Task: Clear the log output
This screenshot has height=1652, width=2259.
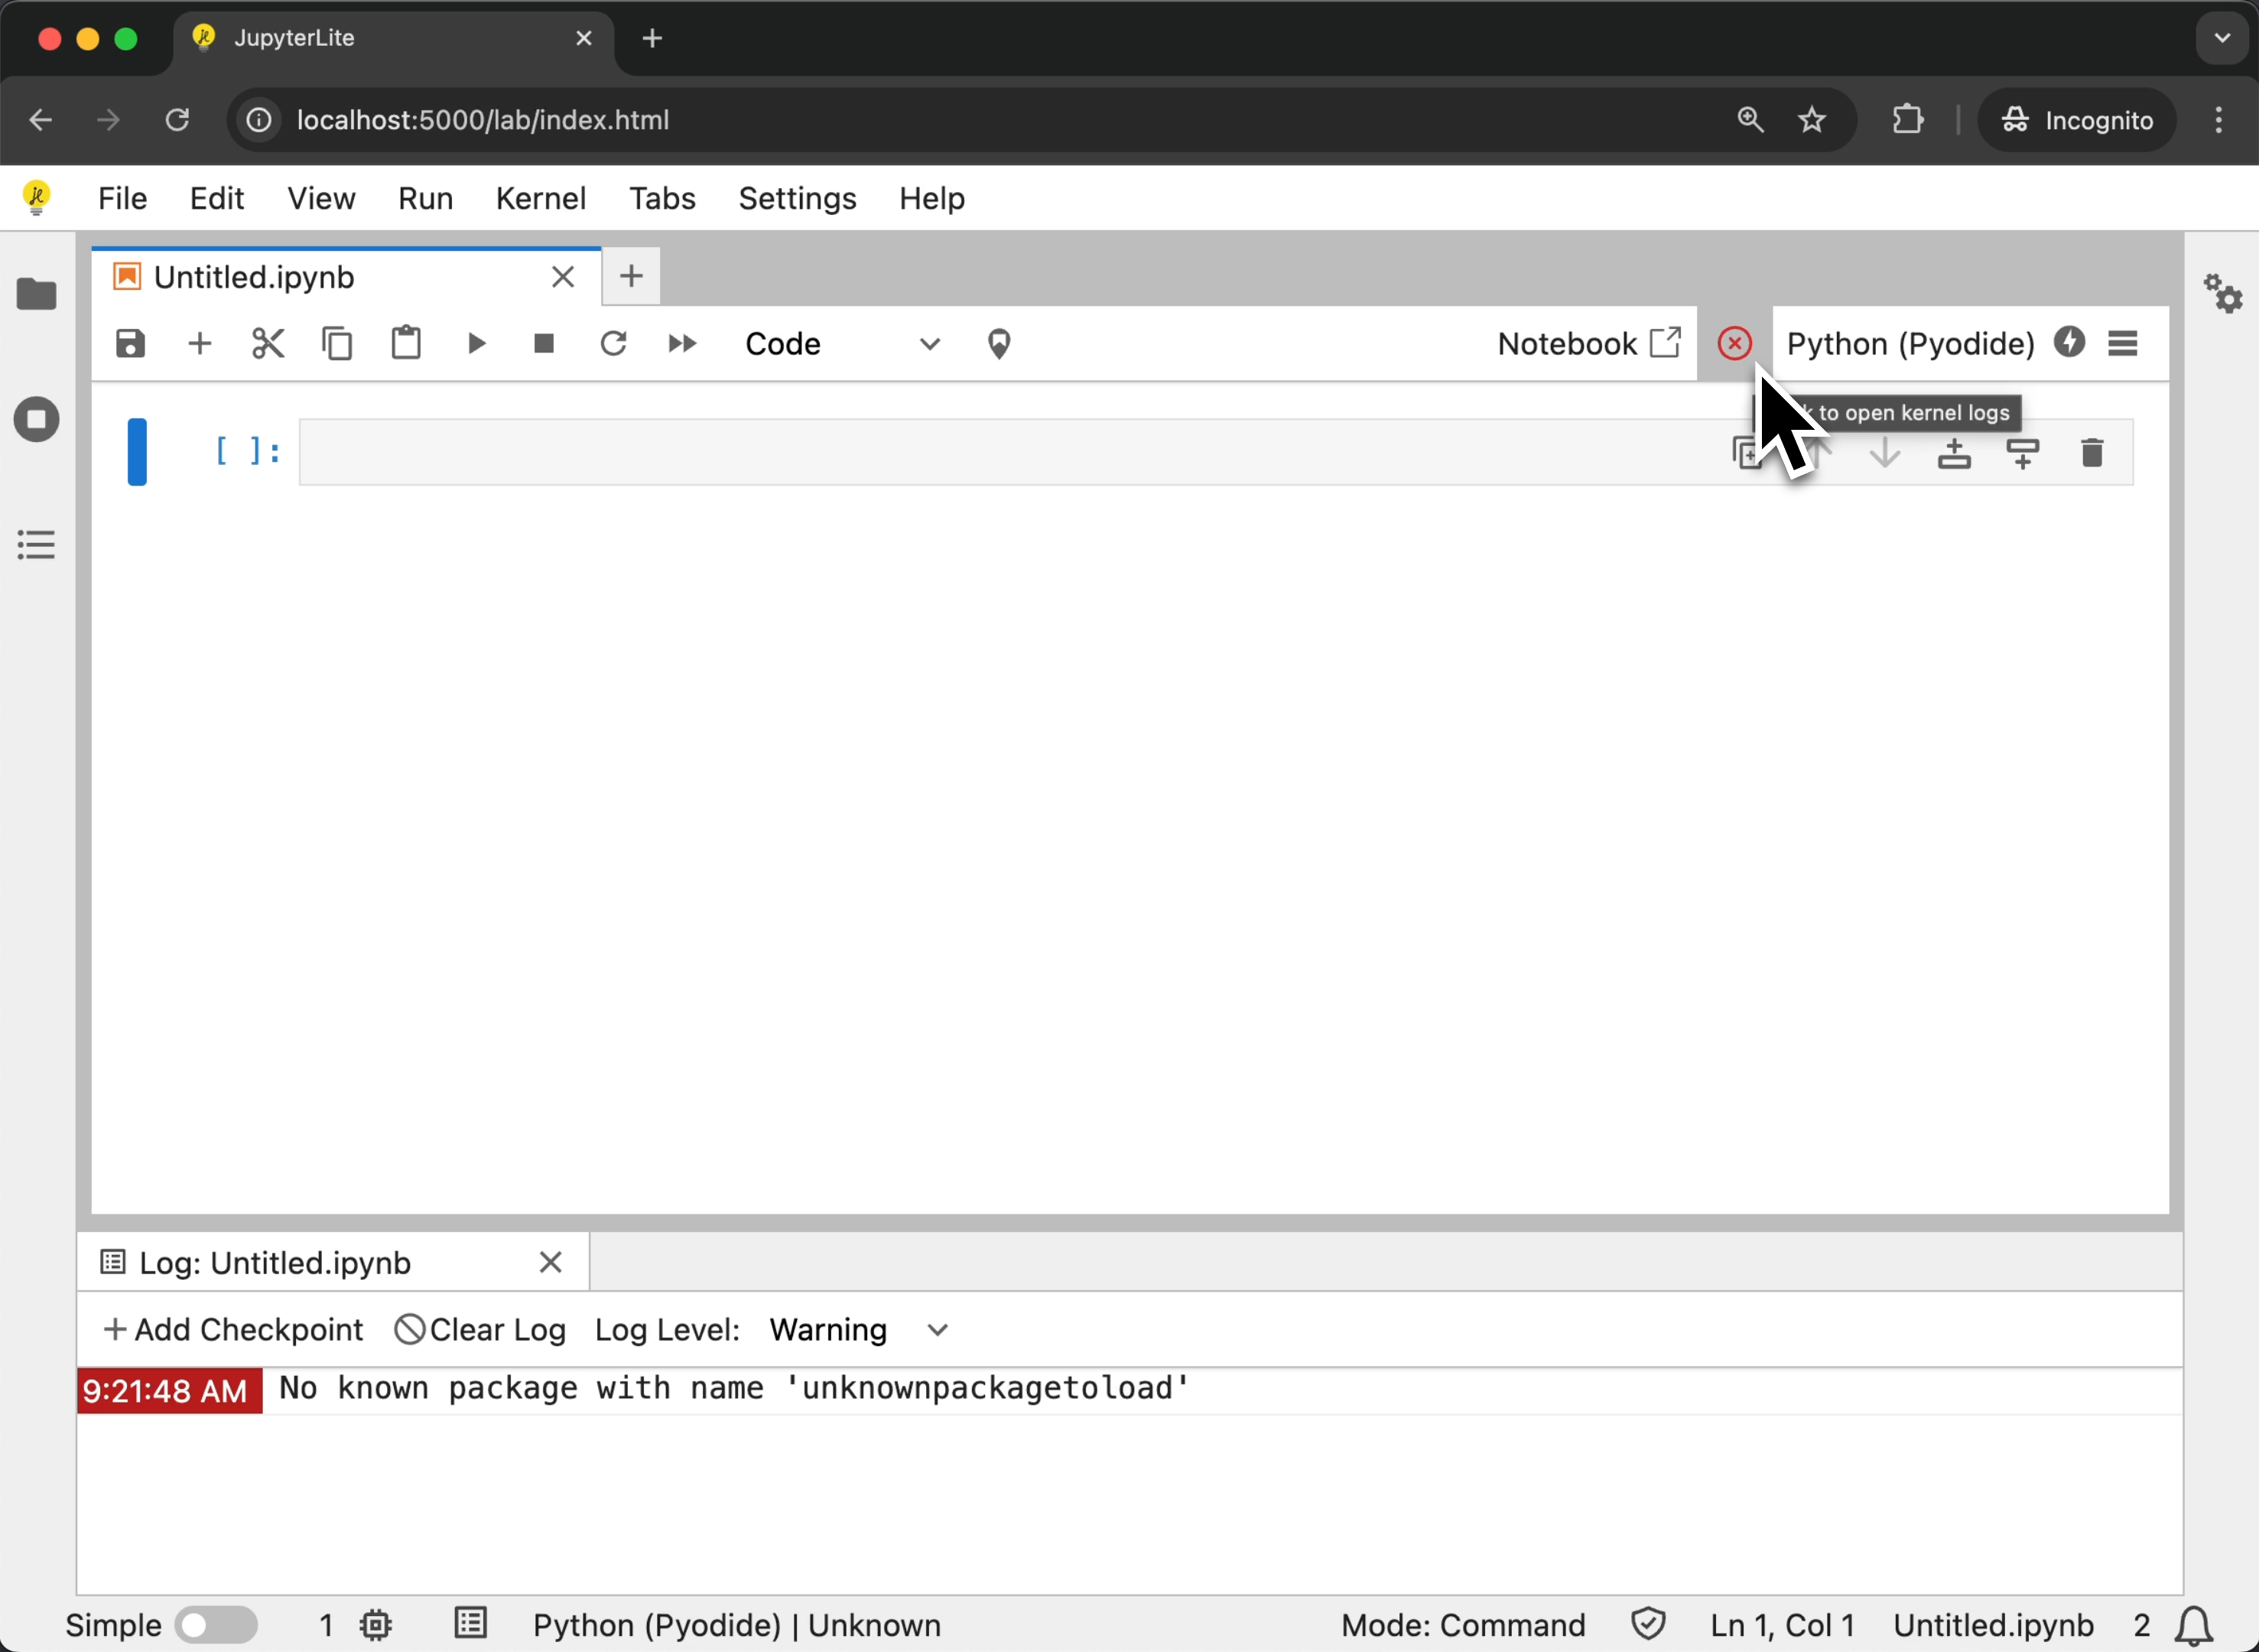Action: point(481,1329)
